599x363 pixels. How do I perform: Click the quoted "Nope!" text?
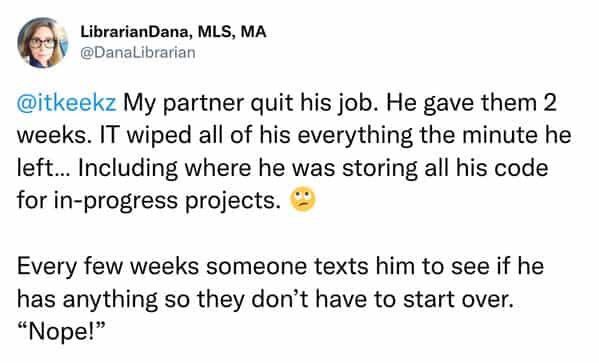pyautogui.click(x=61, y=332)
